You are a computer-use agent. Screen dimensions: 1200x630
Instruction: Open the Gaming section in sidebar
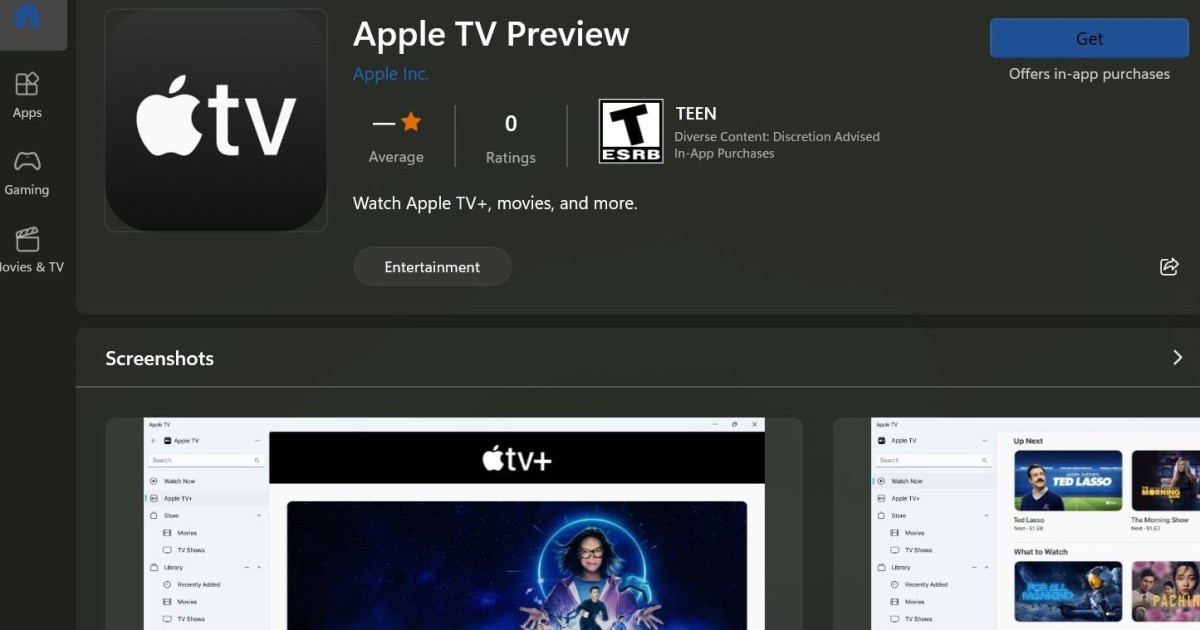(27, 172)
